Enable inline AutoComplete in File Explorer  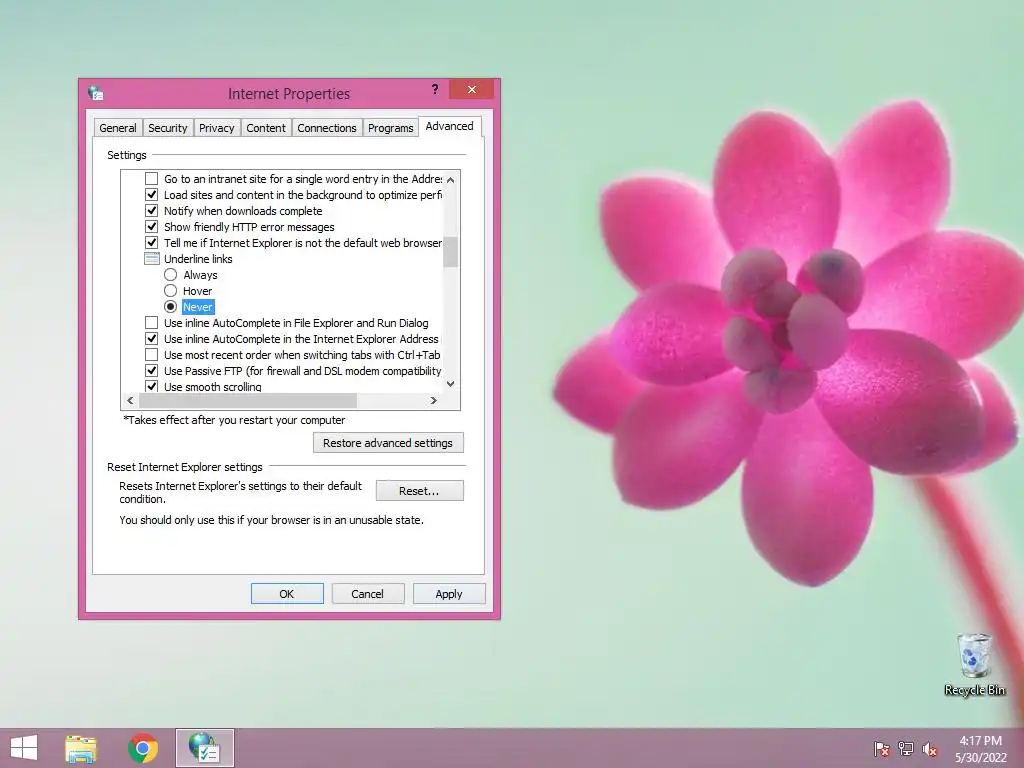(x=152, y=323)
